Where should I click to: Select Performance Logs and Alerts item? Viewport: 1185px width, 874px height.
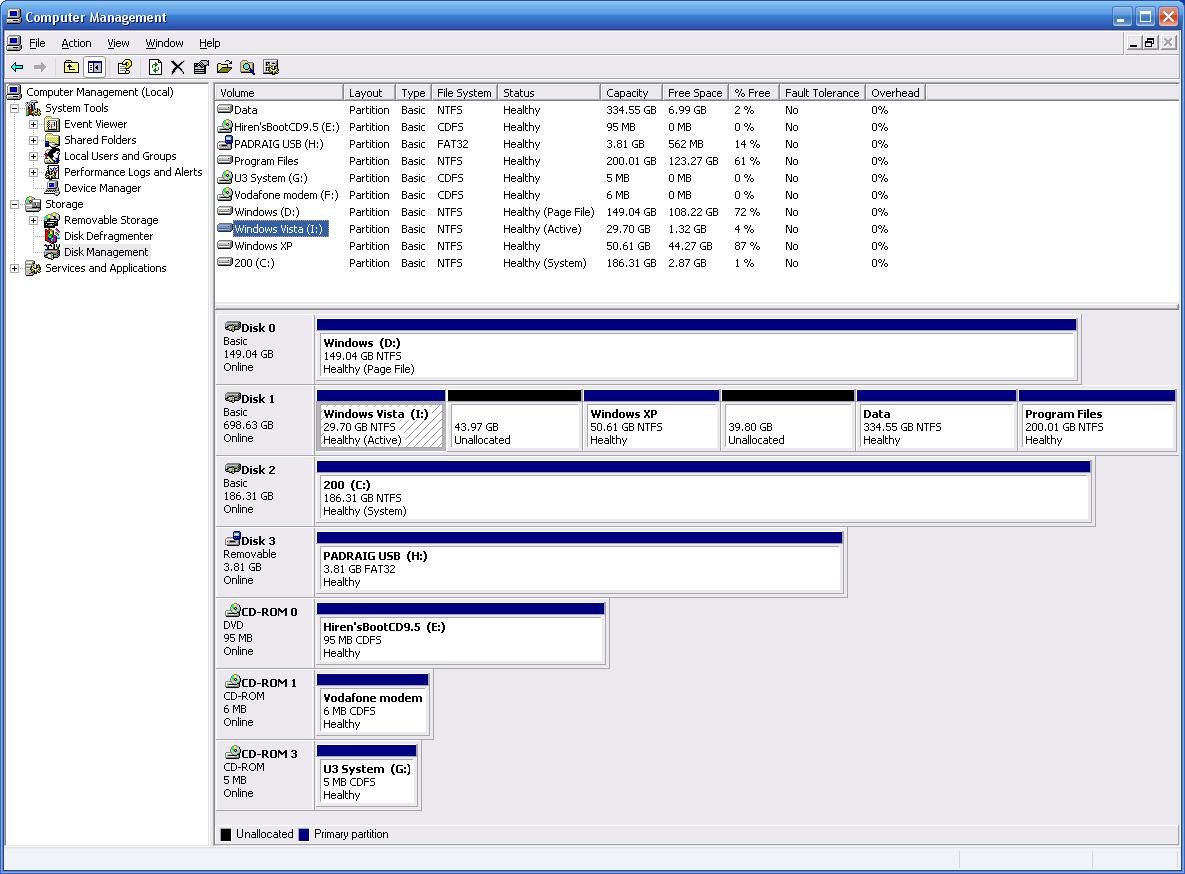point(133,172)
